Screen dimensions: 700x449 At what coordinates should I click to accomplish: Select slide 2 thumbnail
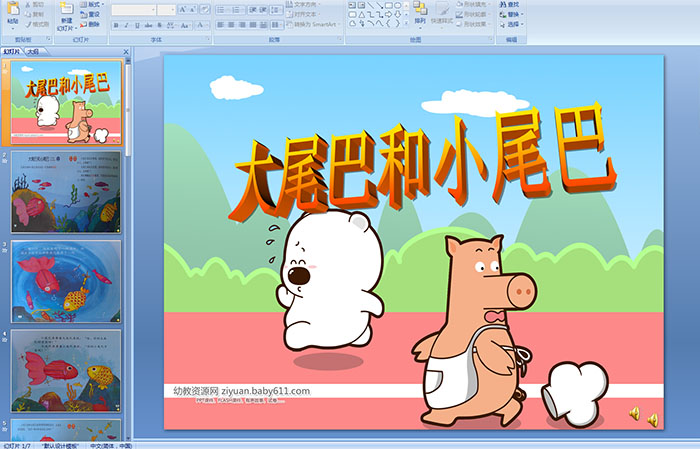pyautogui.click(x=66, y=192)
